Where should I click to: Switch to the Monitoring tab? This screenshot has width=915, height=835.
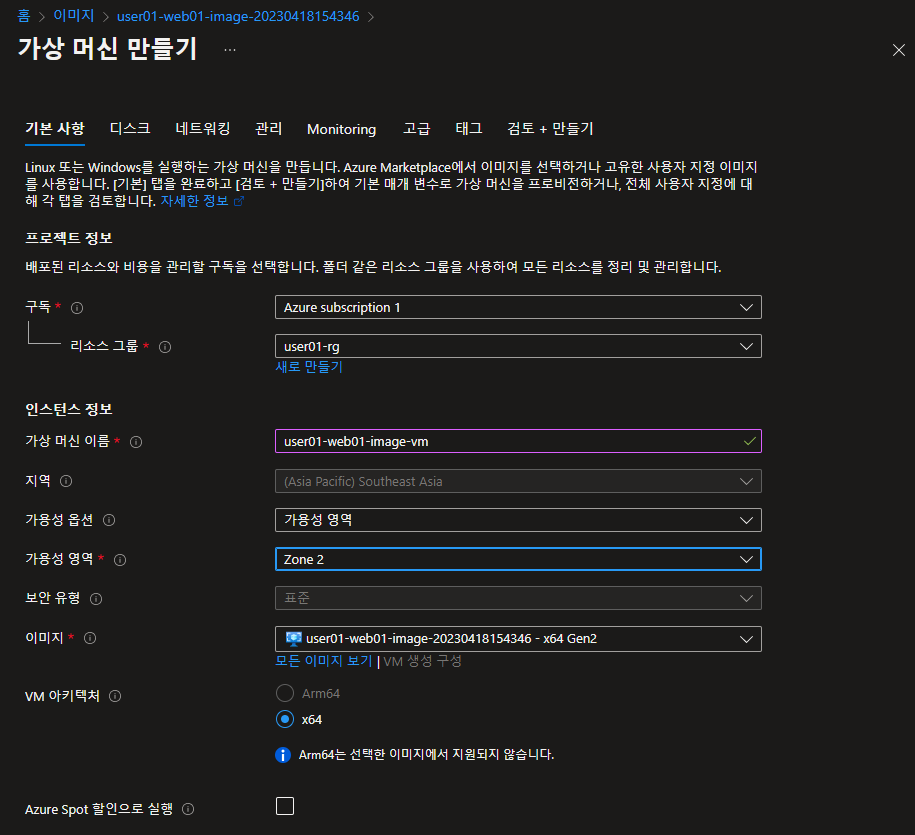[x=342, y=129]
